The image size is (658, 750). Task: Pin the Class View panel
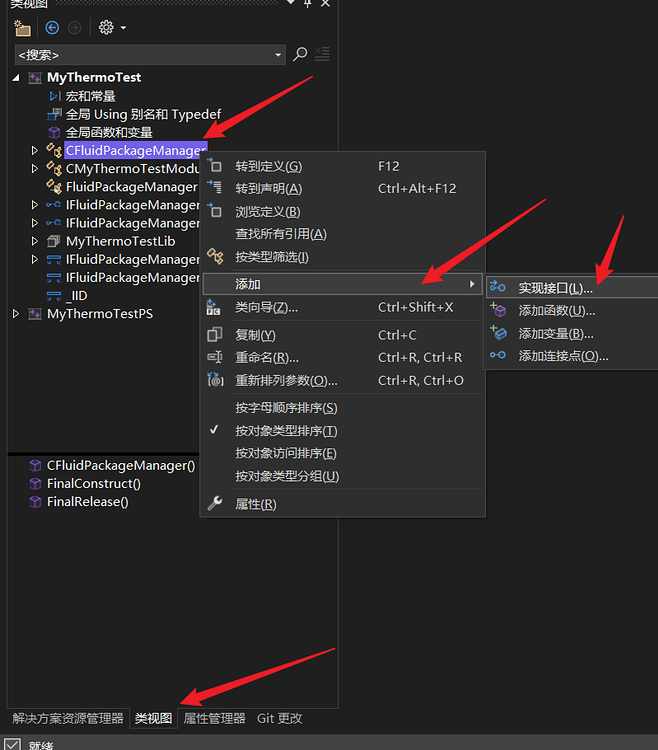click(x=308, y=5)
